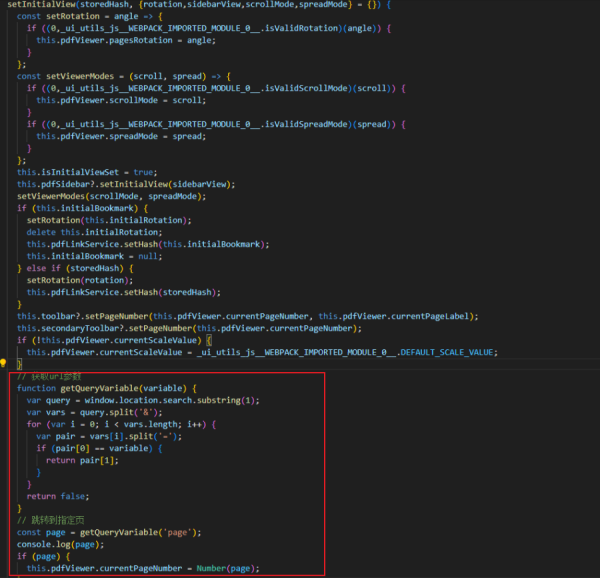Click the 'this.secondaryToolbar?.setPageNumber(' line
The height and width of the screenshot is (578, 600).
click(189, 328)
